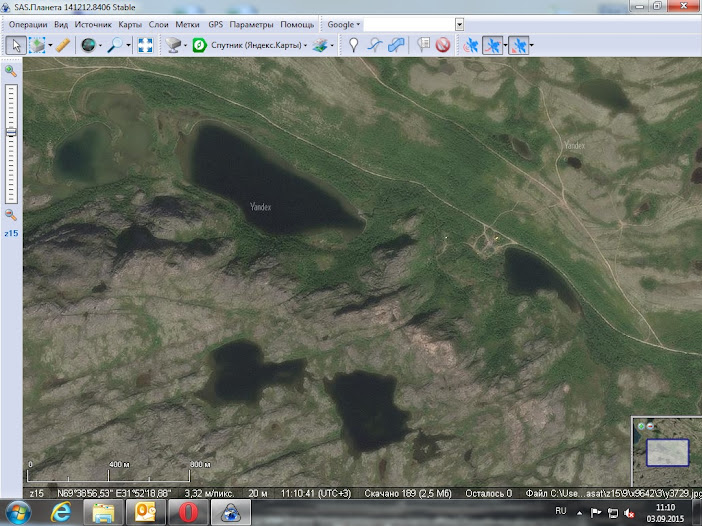
Task: Click the z15 zoom level label
Action: coord(11,233)
